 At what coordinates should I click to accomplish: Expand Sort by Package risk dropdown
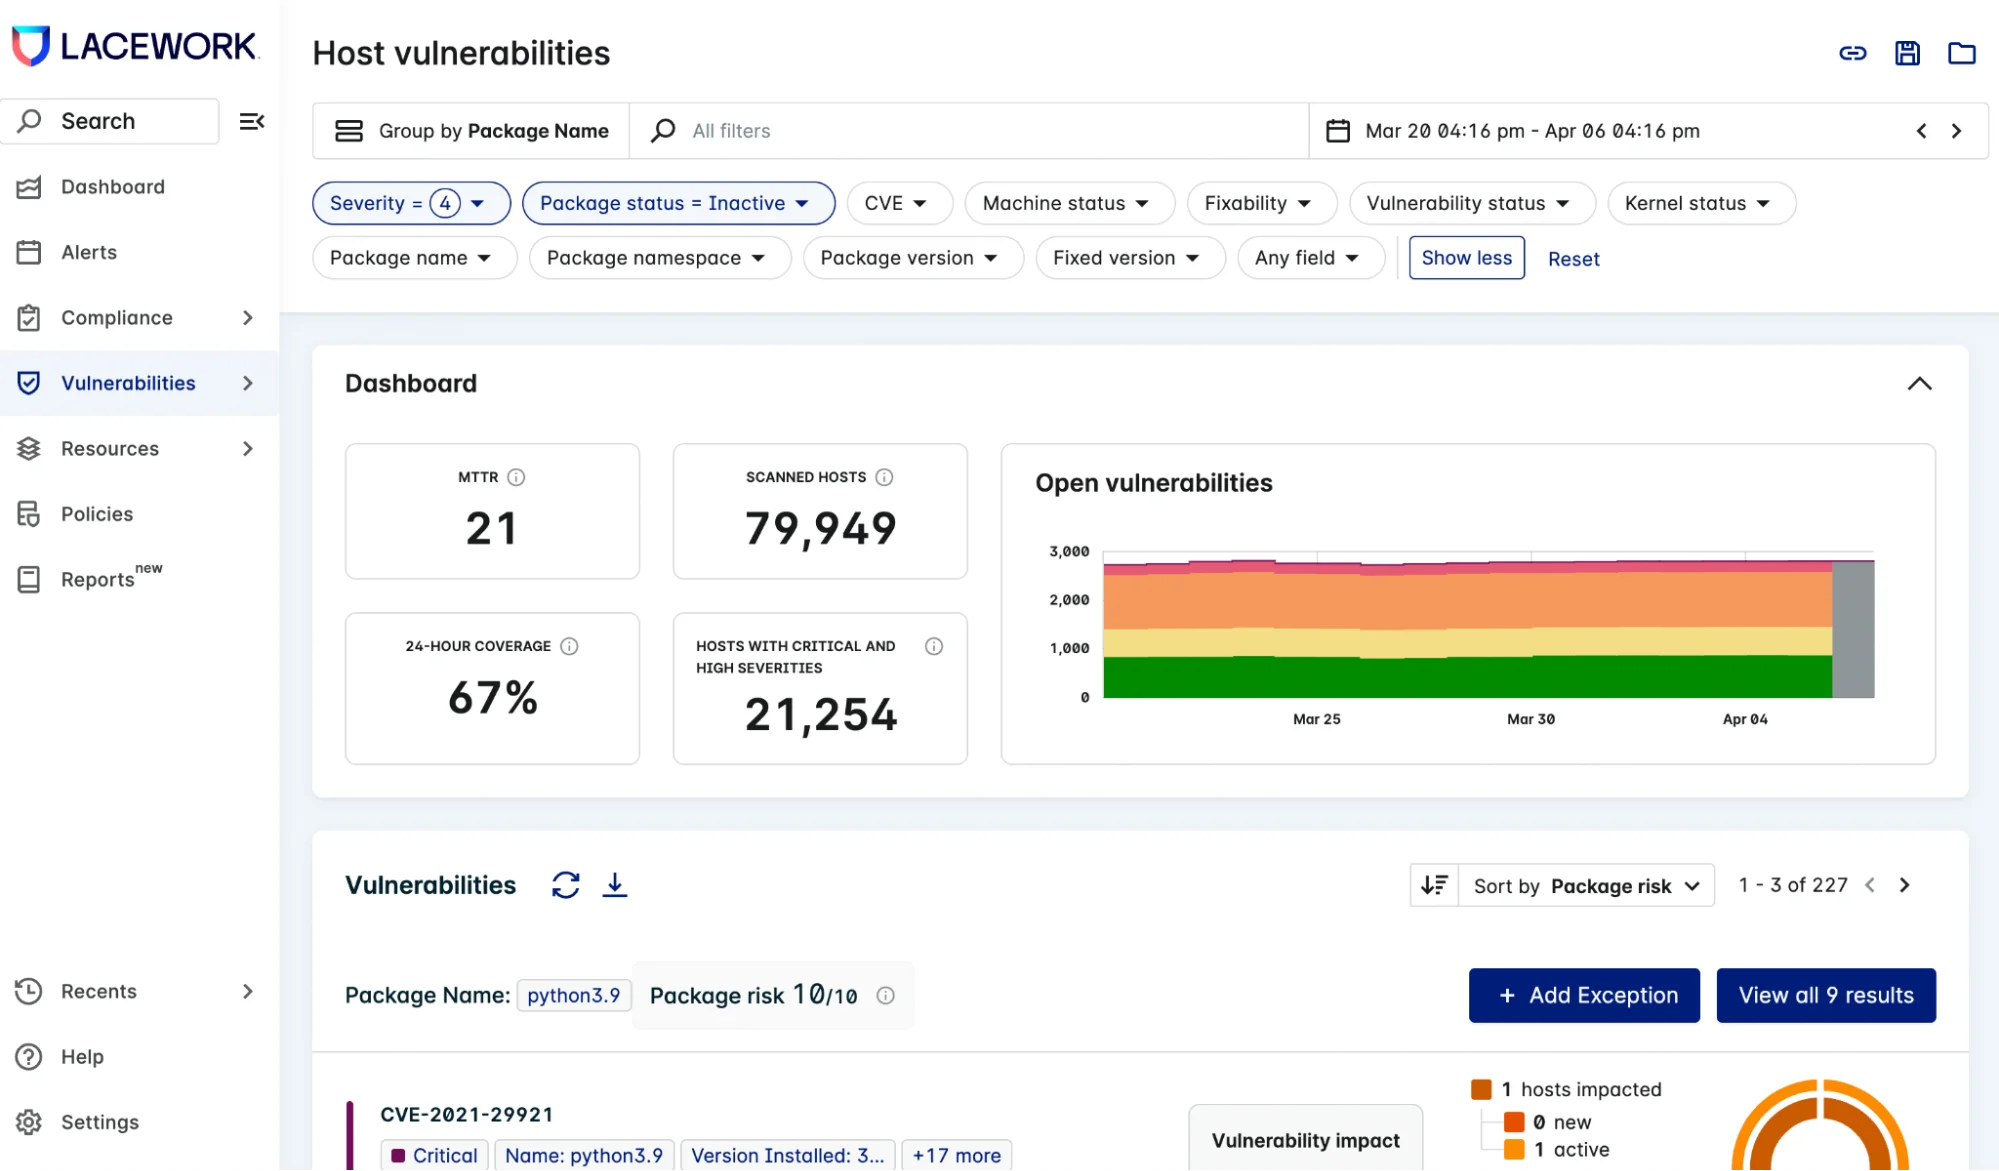(1586, 886)
